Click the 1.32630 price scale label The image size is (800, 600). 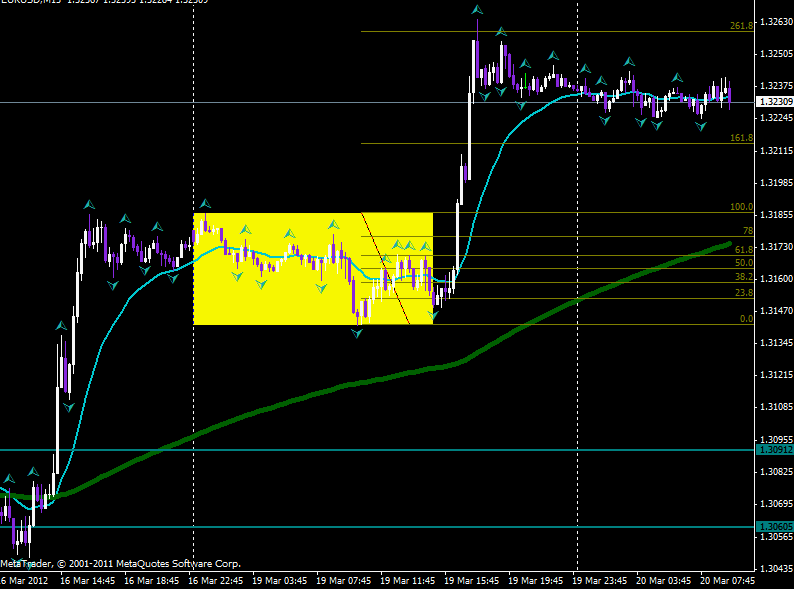coord(777,21)
